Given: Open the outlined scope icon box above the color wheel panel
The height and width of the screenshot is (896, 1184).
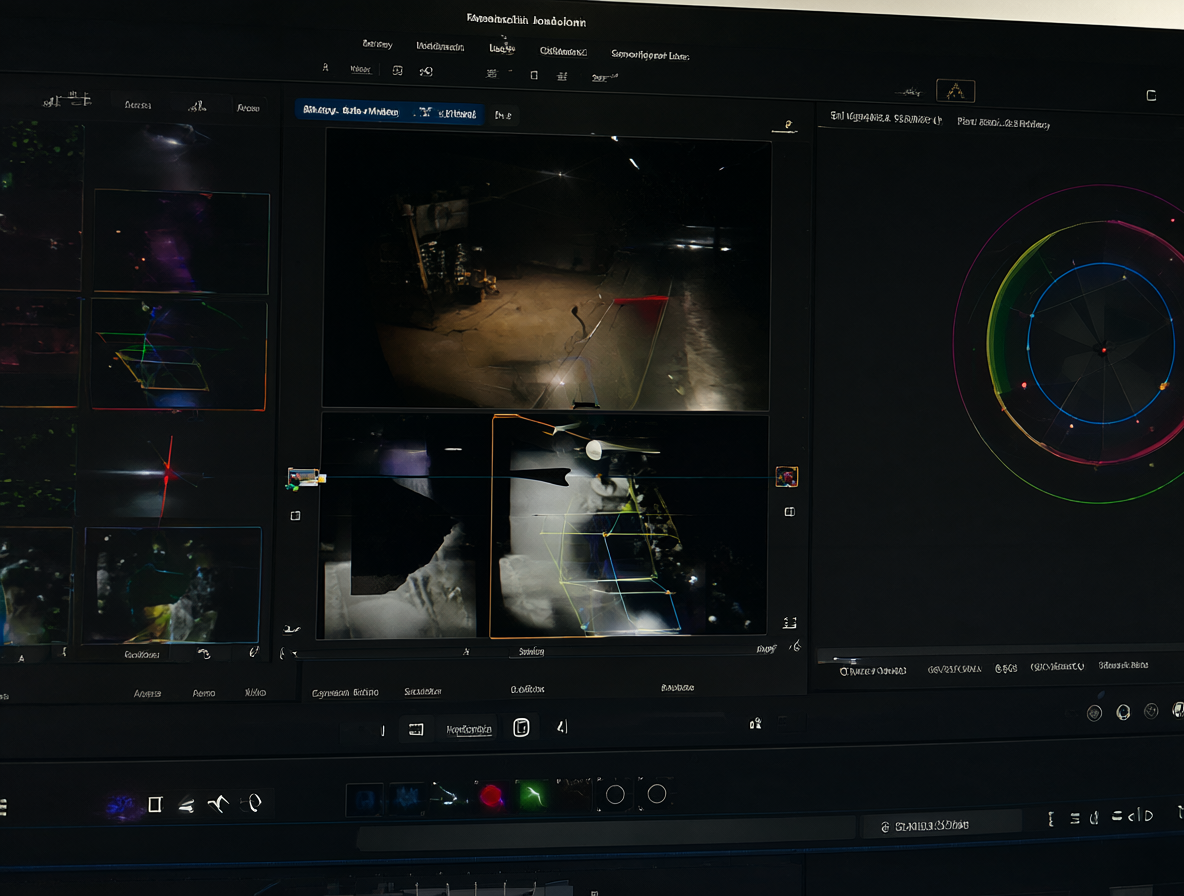Looking at the screenshot, I should coord(955,91).
